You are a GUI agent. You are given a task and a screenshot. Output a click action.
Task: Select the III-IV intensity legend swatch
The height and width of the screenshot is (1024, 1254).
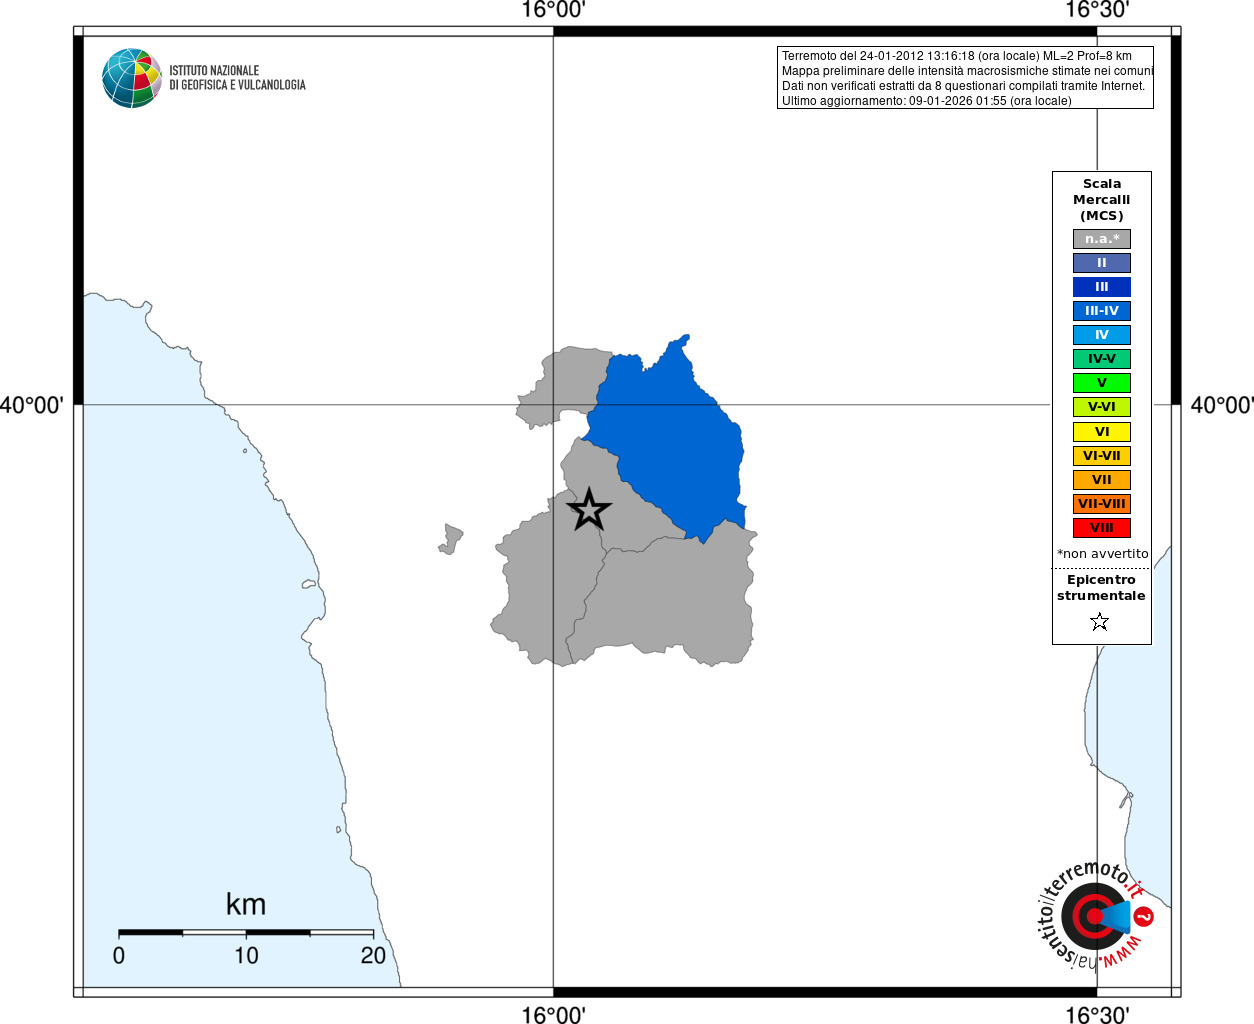pyautogui.click(x=1102, y=311)
